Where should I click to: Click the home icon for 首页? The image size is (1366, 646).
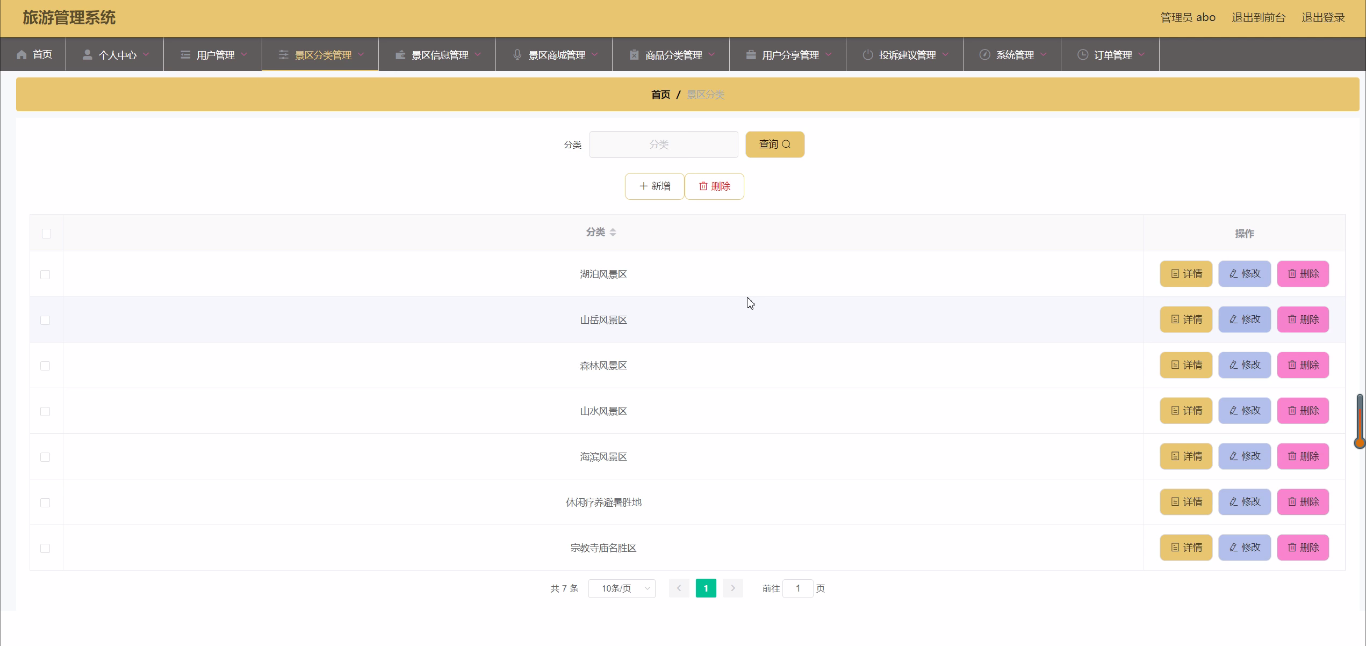coord(21,55)
